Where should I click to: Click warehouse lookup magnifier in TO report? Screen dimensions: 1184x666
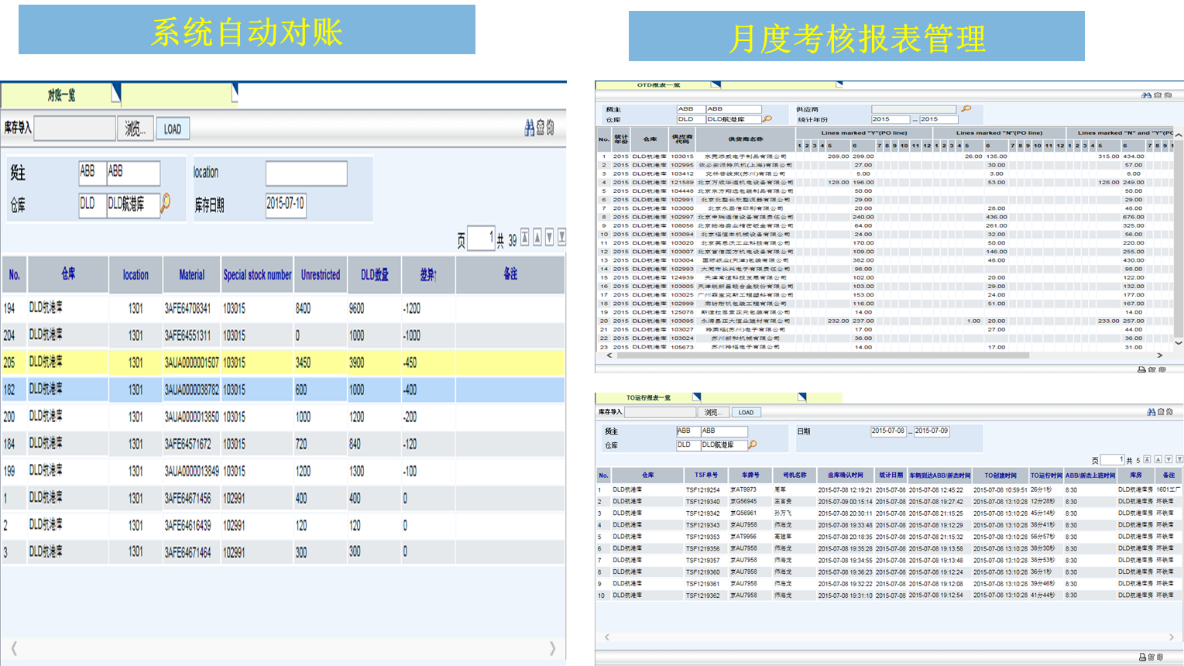pyautogui.click(x=752, y=444)
